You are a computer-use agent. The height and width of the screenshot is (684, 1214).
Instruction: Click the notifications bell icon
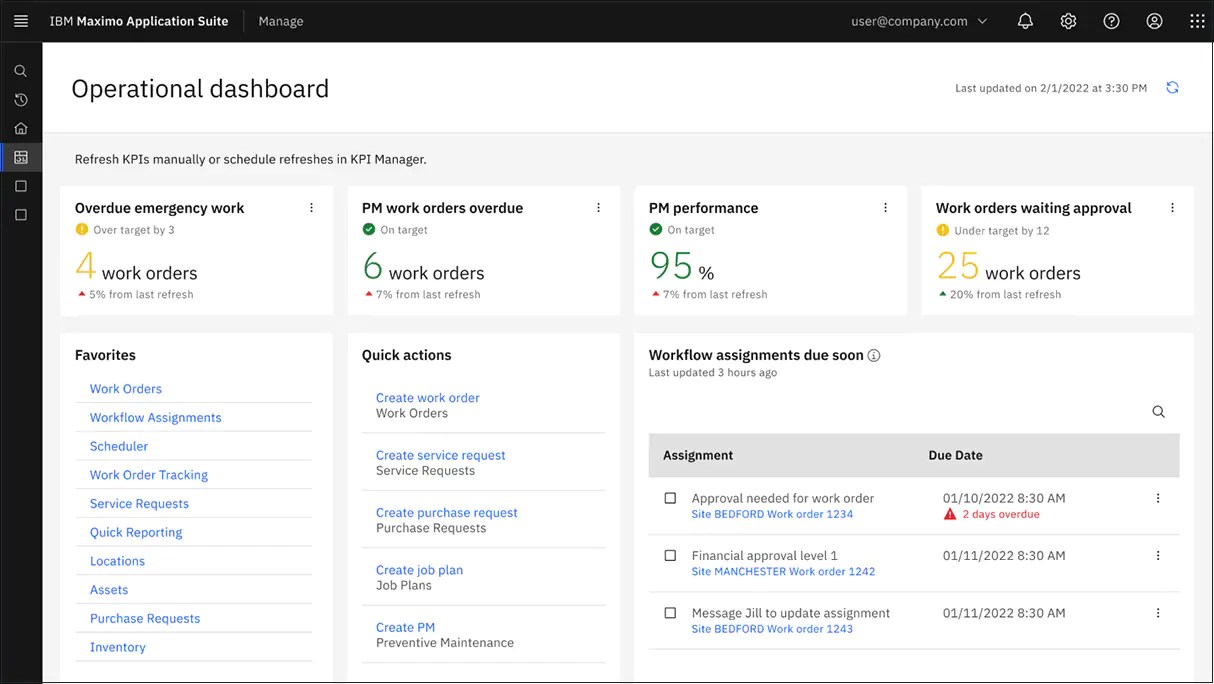click(1025, 20)
